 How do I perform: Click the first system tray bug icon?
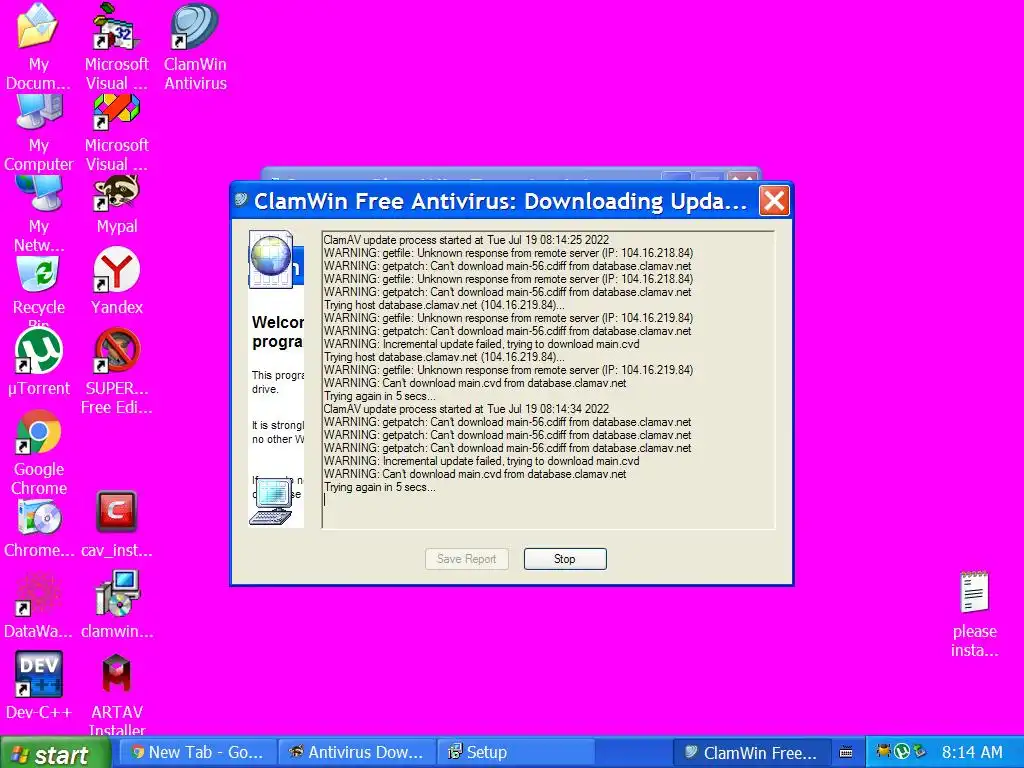point(884,752)
